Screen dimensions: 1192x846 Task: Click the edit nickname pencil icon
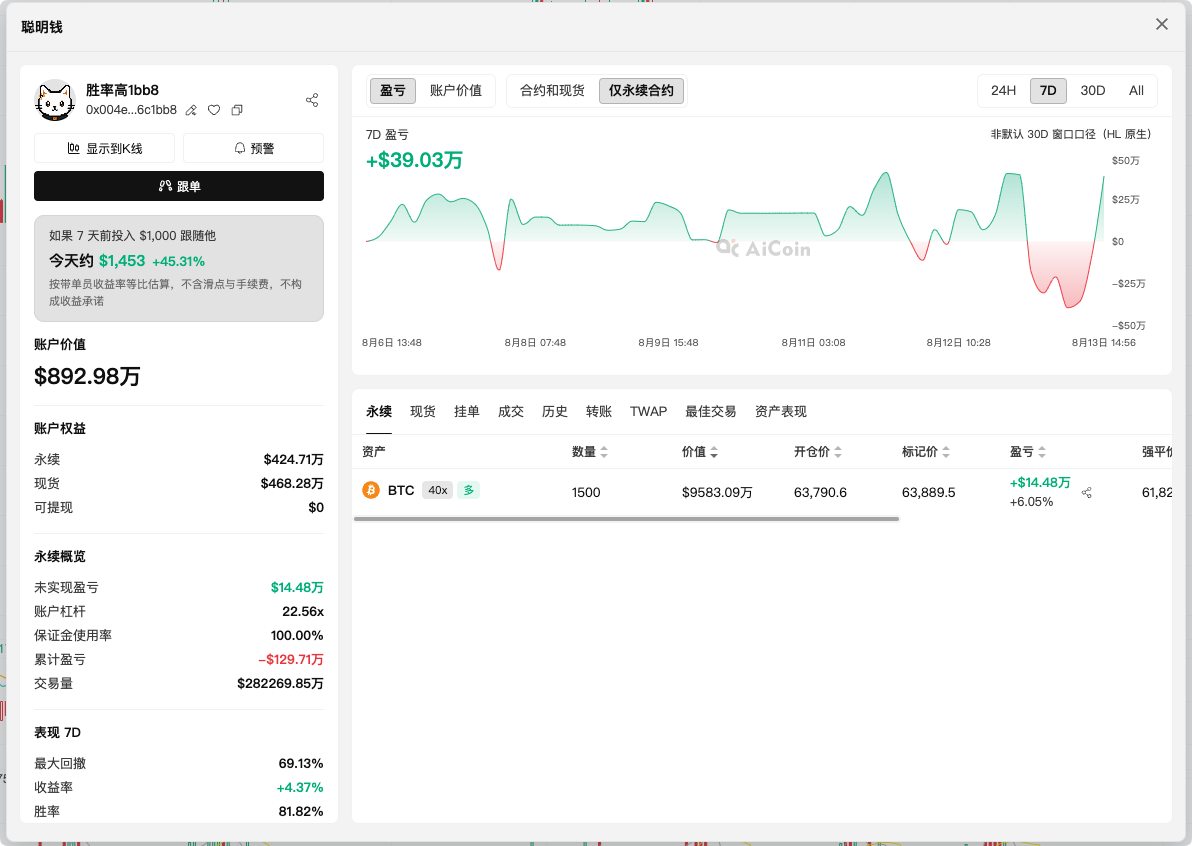(192, 110)
